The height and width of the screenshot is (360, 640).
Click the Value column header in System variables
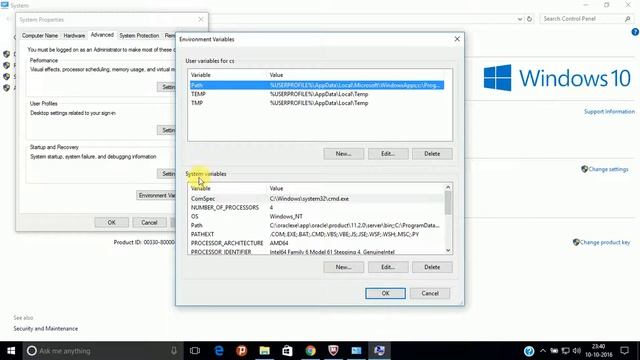click(x=356, y=189)
